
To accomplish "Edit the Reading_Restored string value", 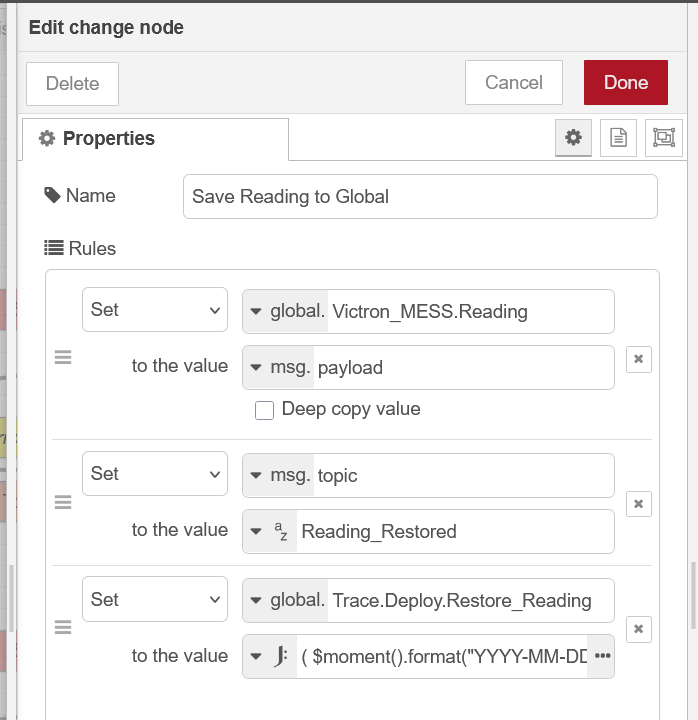I will click(455, 531).
